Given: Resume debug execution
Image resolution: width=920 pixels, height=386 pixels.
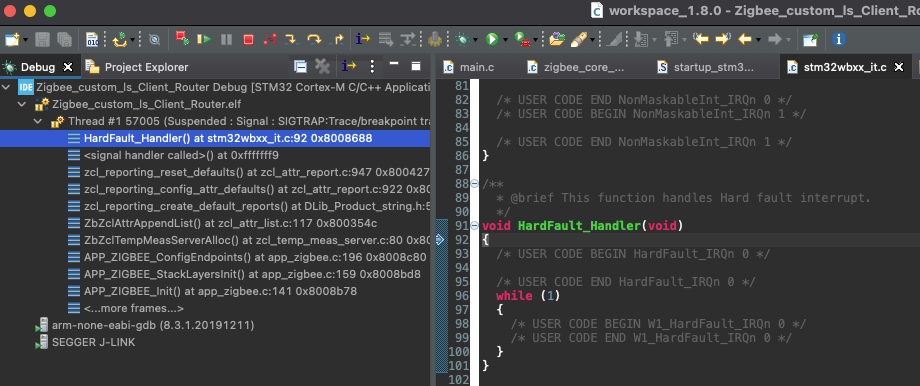Looking at the screenshot, I should tap(204, 39).
